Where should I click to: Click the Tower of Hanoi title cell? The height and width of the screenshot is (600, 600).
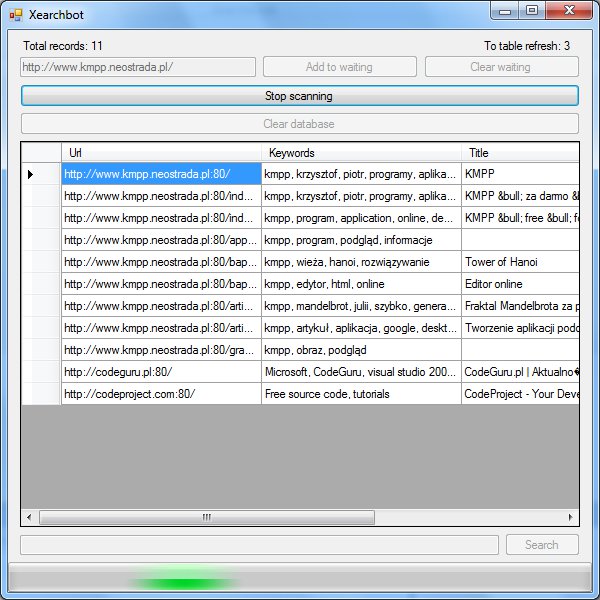pyautogui.click(x=519, y=262)
